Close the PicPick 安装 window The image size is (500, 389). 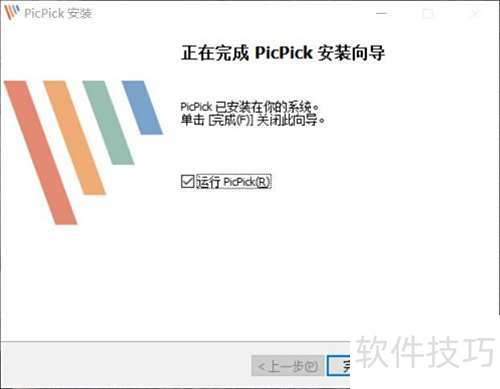475,13
